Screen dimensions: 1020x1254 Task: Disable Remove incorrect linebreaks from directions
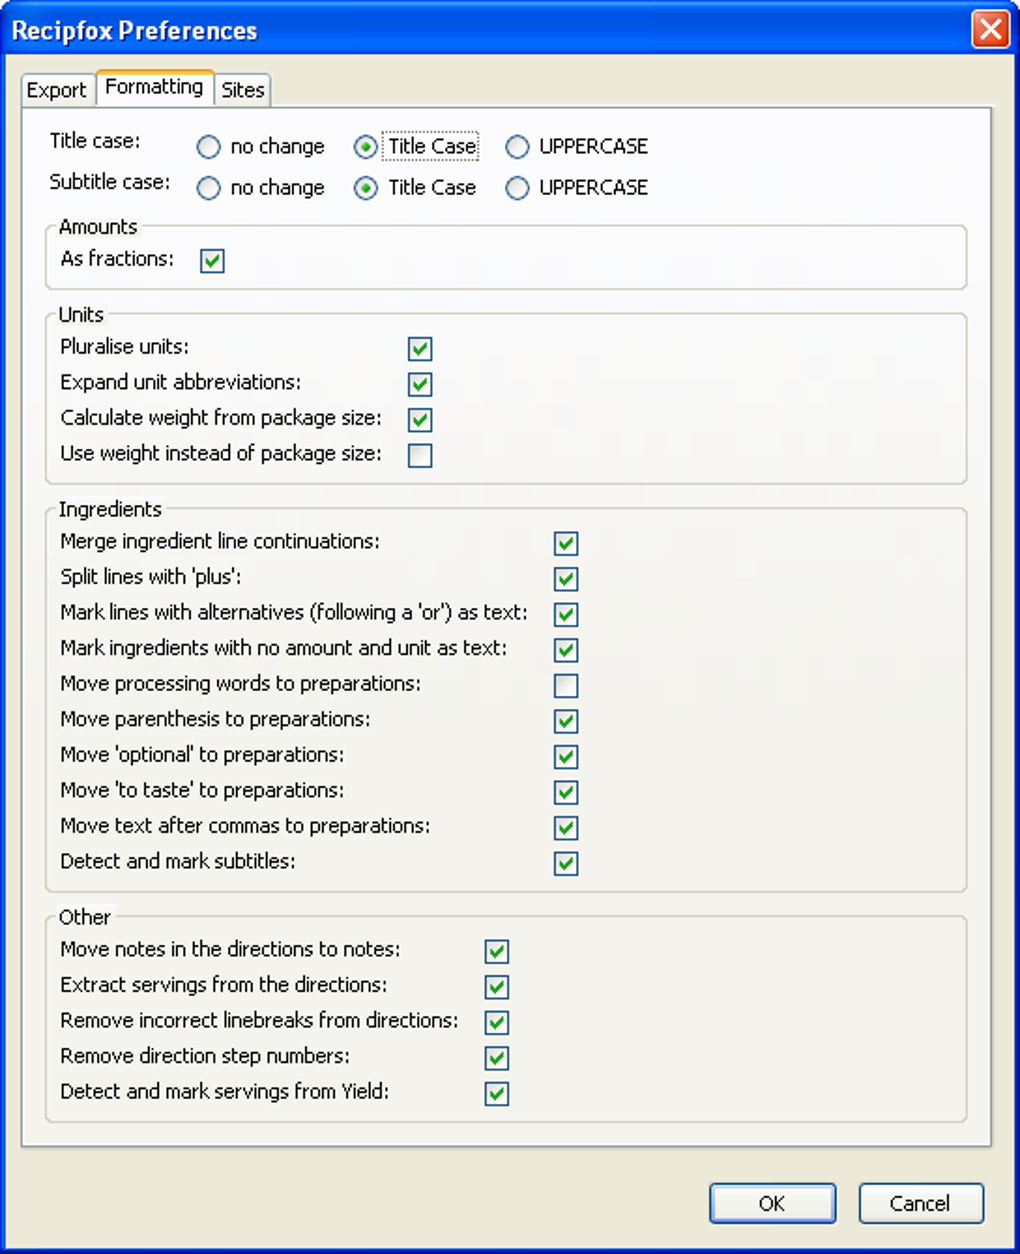coord(497,1022)
